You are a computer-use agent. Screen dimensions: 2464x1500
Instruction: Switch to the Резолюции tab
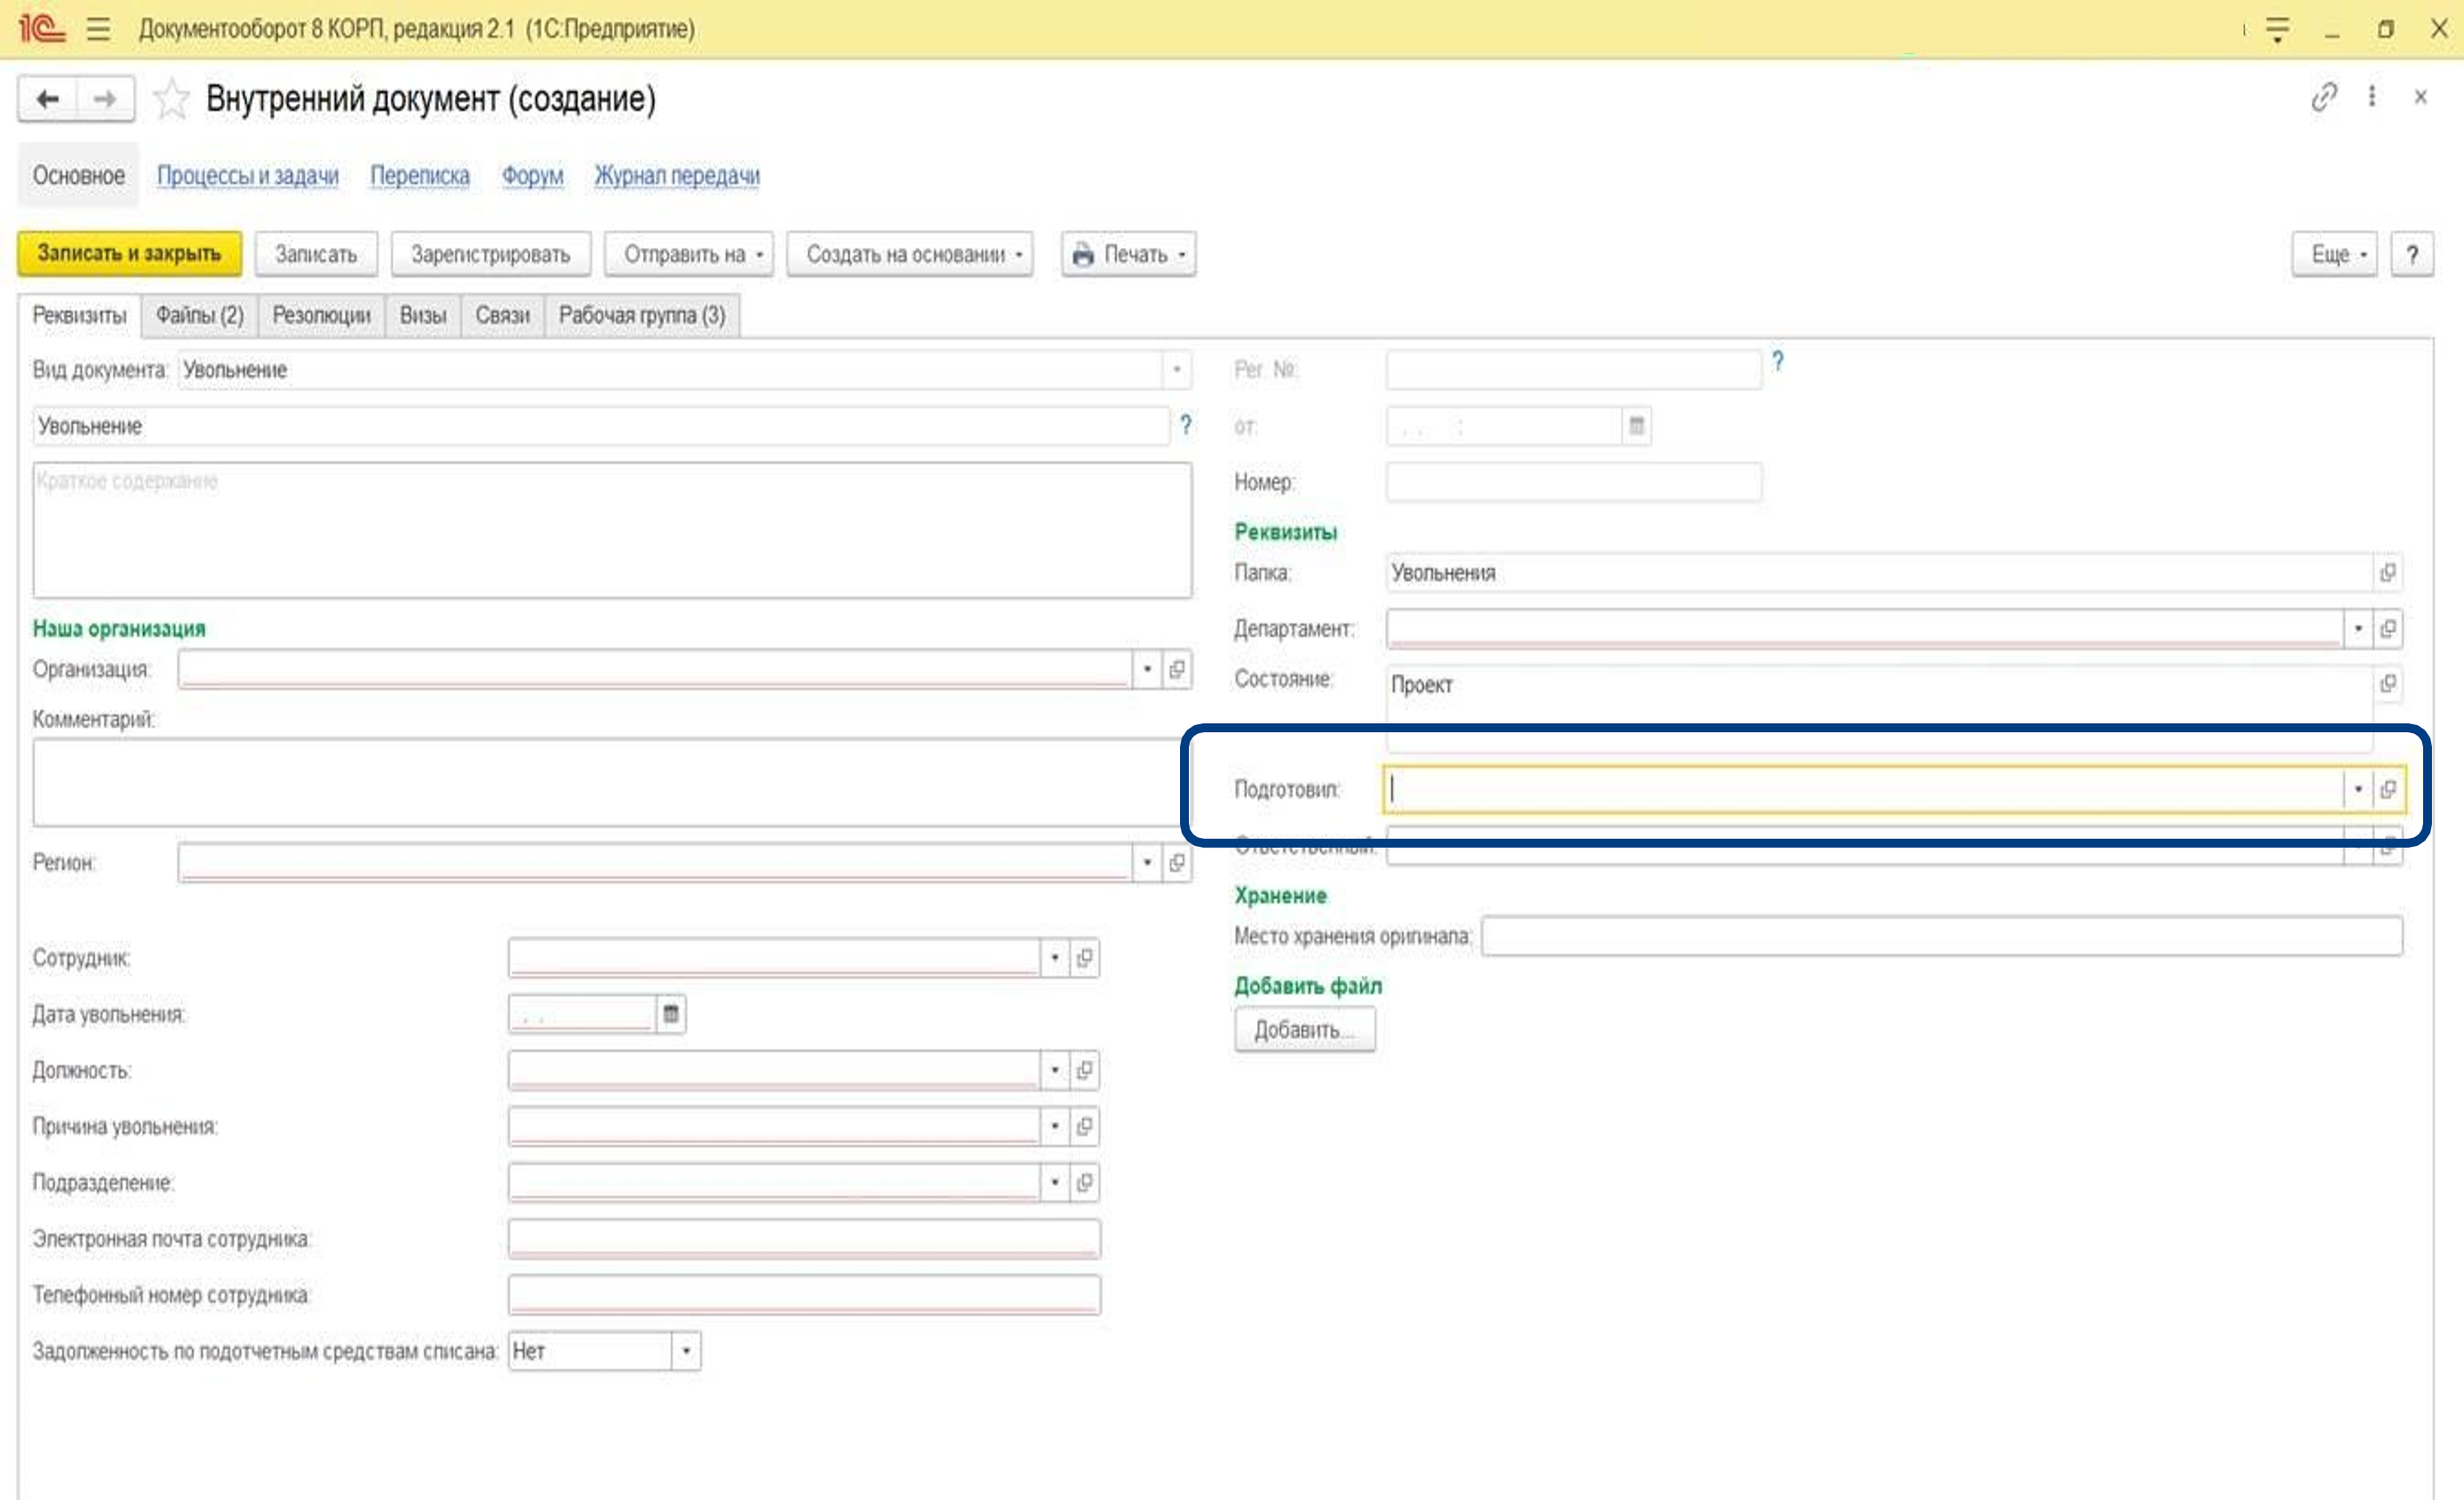pos(322,315)
